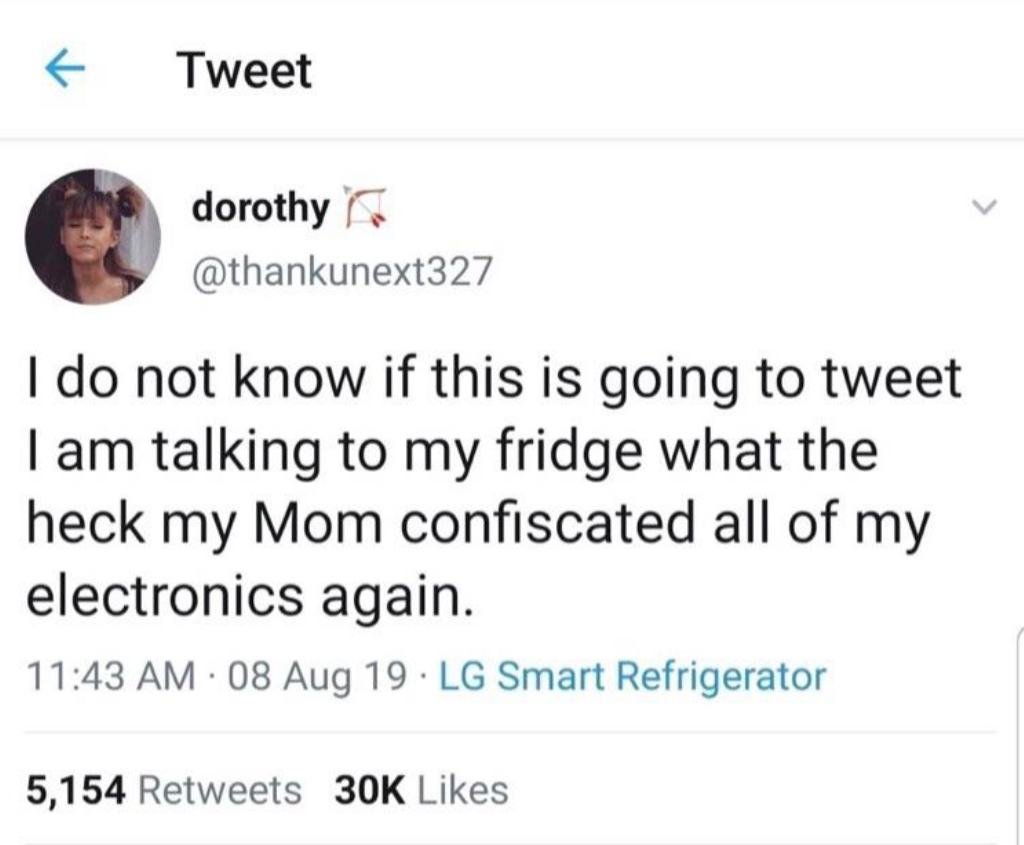This screenshot has width=1024, height=845.
Task: Click the bow and arrow emoji
Action: click(355, 206)
